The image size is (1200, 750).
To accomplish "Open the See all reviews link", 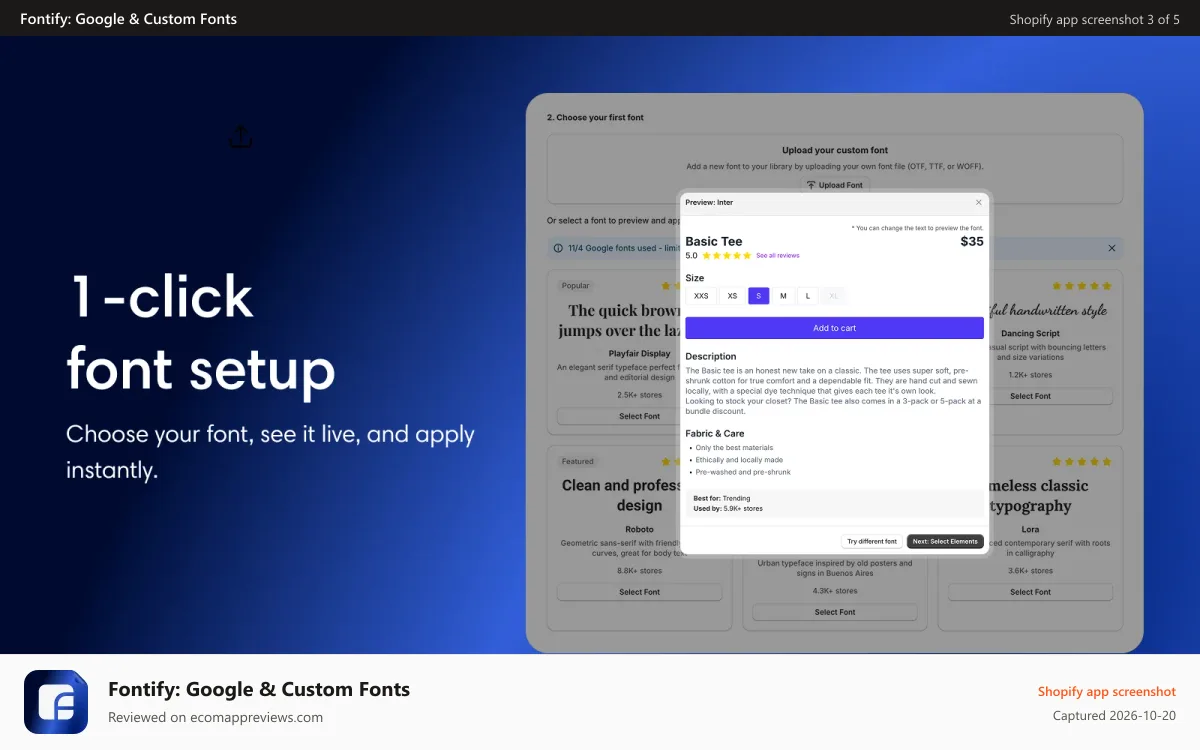I will point(778,256).
